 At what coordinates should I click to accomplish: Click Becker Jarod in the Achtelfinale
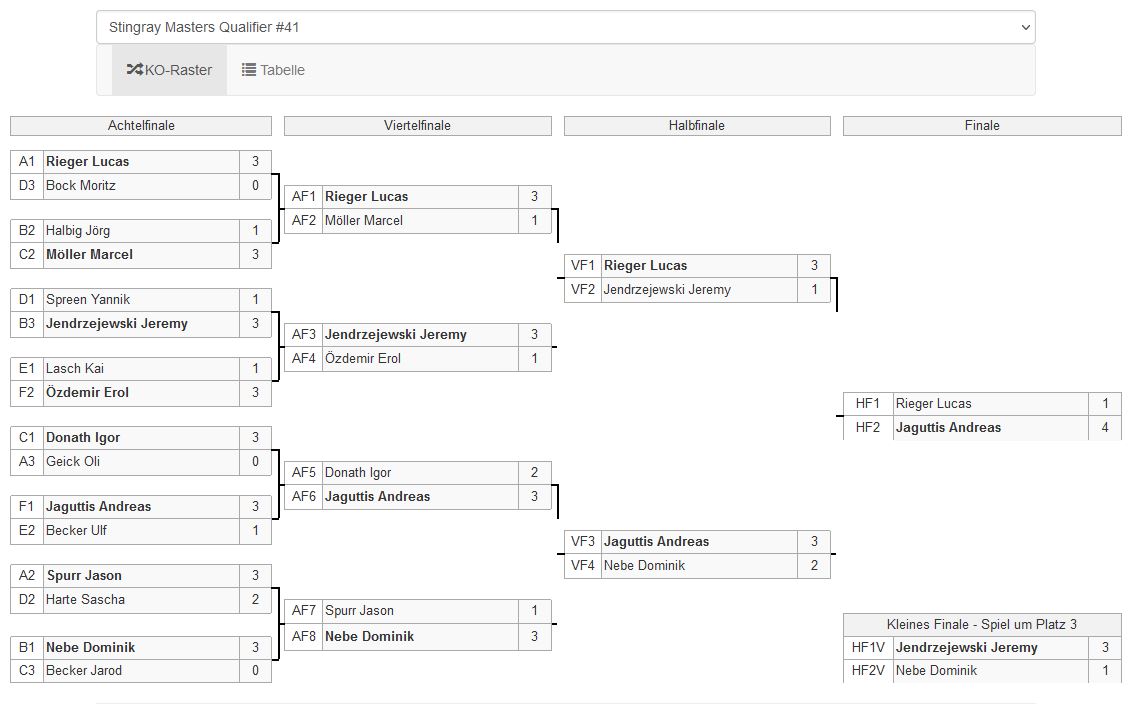[84, 671]
